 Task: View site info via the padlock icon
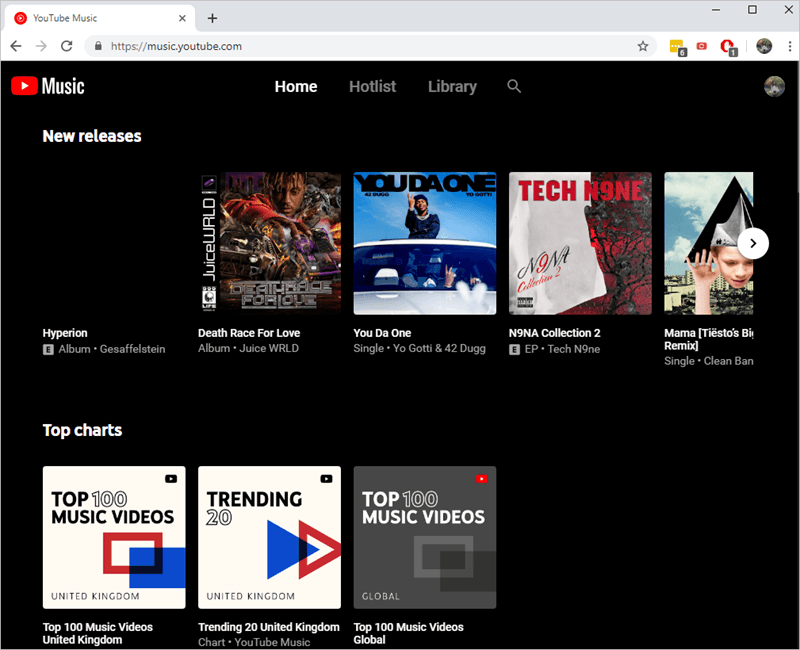98,46
